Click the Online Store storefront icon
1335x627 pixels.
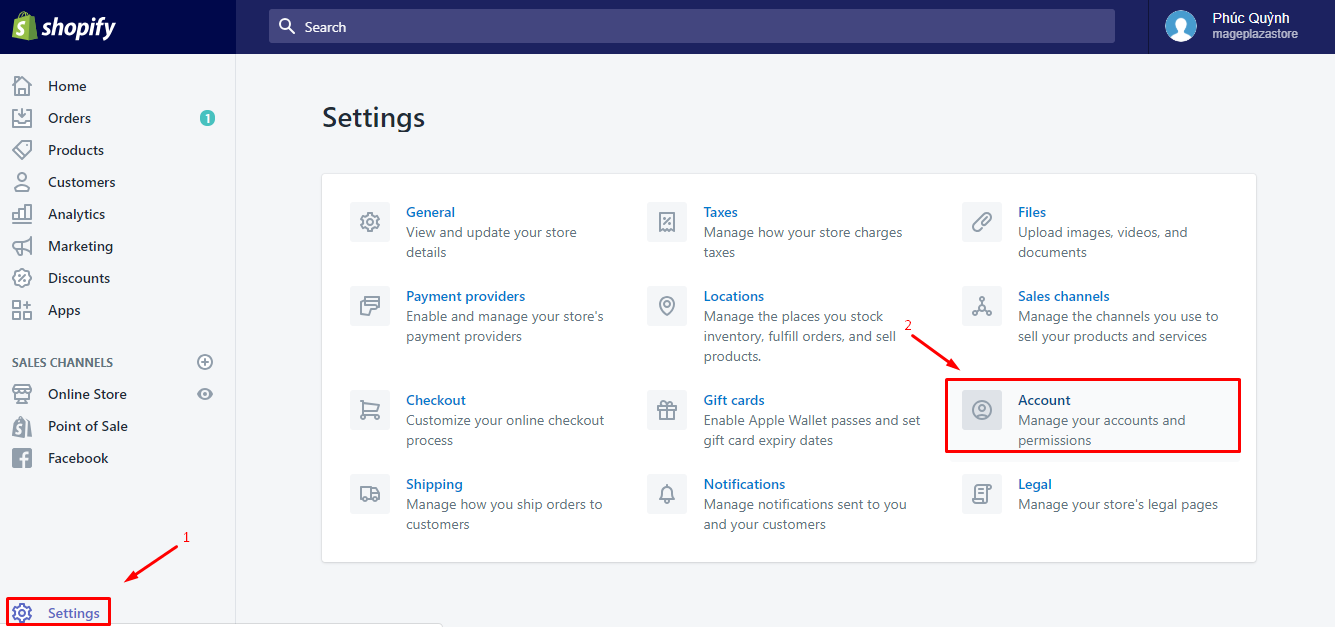click(22, 394)
